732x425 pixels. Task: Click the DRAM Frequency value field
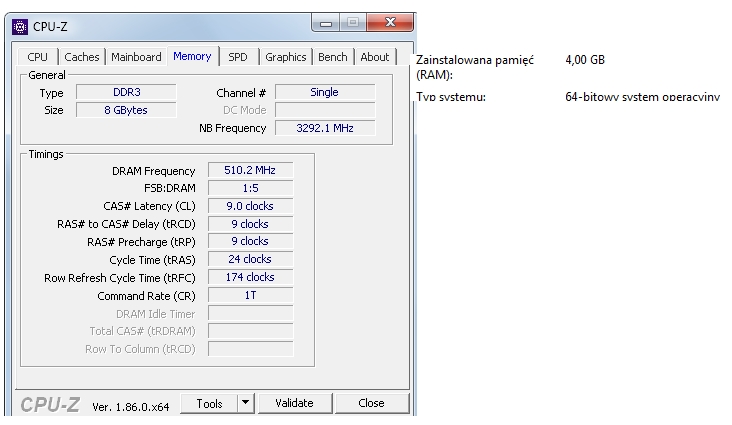coord(250,171)
